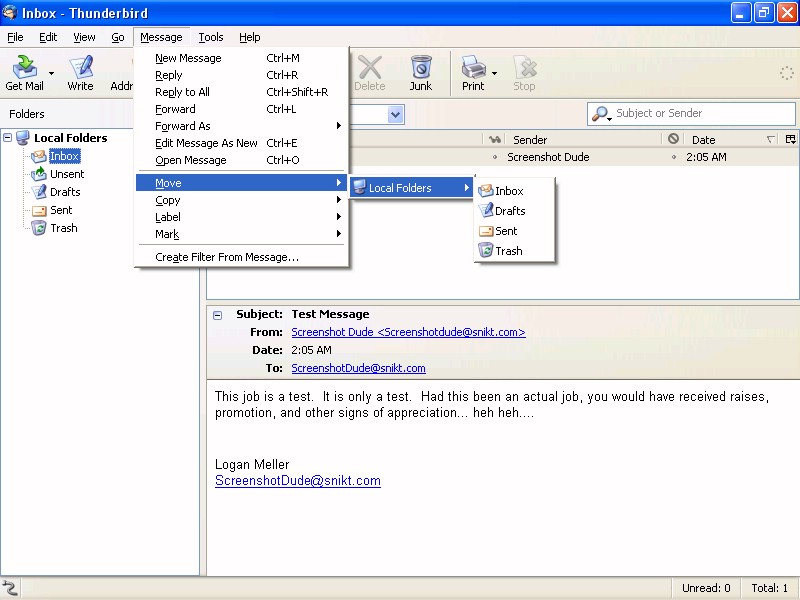Click the 2:05 AM date cell in message list

click(706, 157)
